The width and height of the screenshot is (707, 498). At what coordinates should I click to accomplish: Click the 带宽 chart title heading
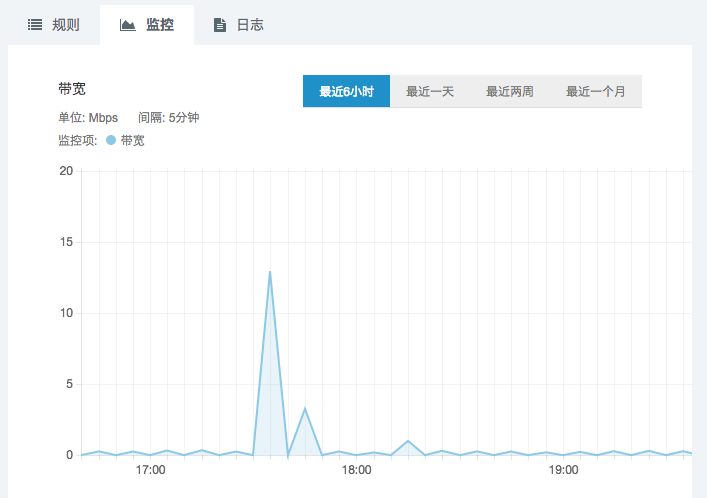[x=72, y=89]
